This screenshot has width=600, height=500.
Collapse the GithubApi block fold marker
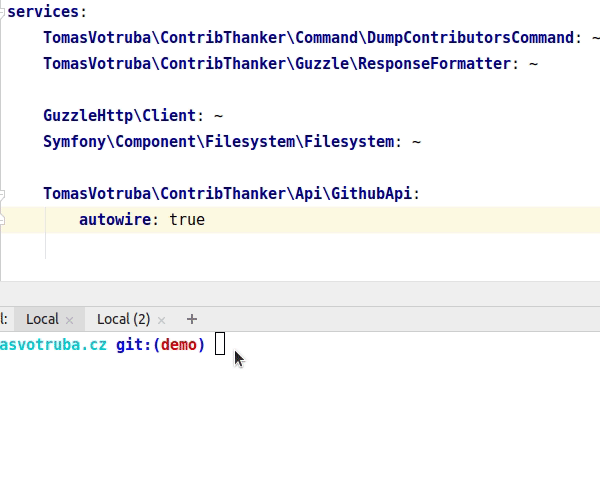(x=2, y=195)
